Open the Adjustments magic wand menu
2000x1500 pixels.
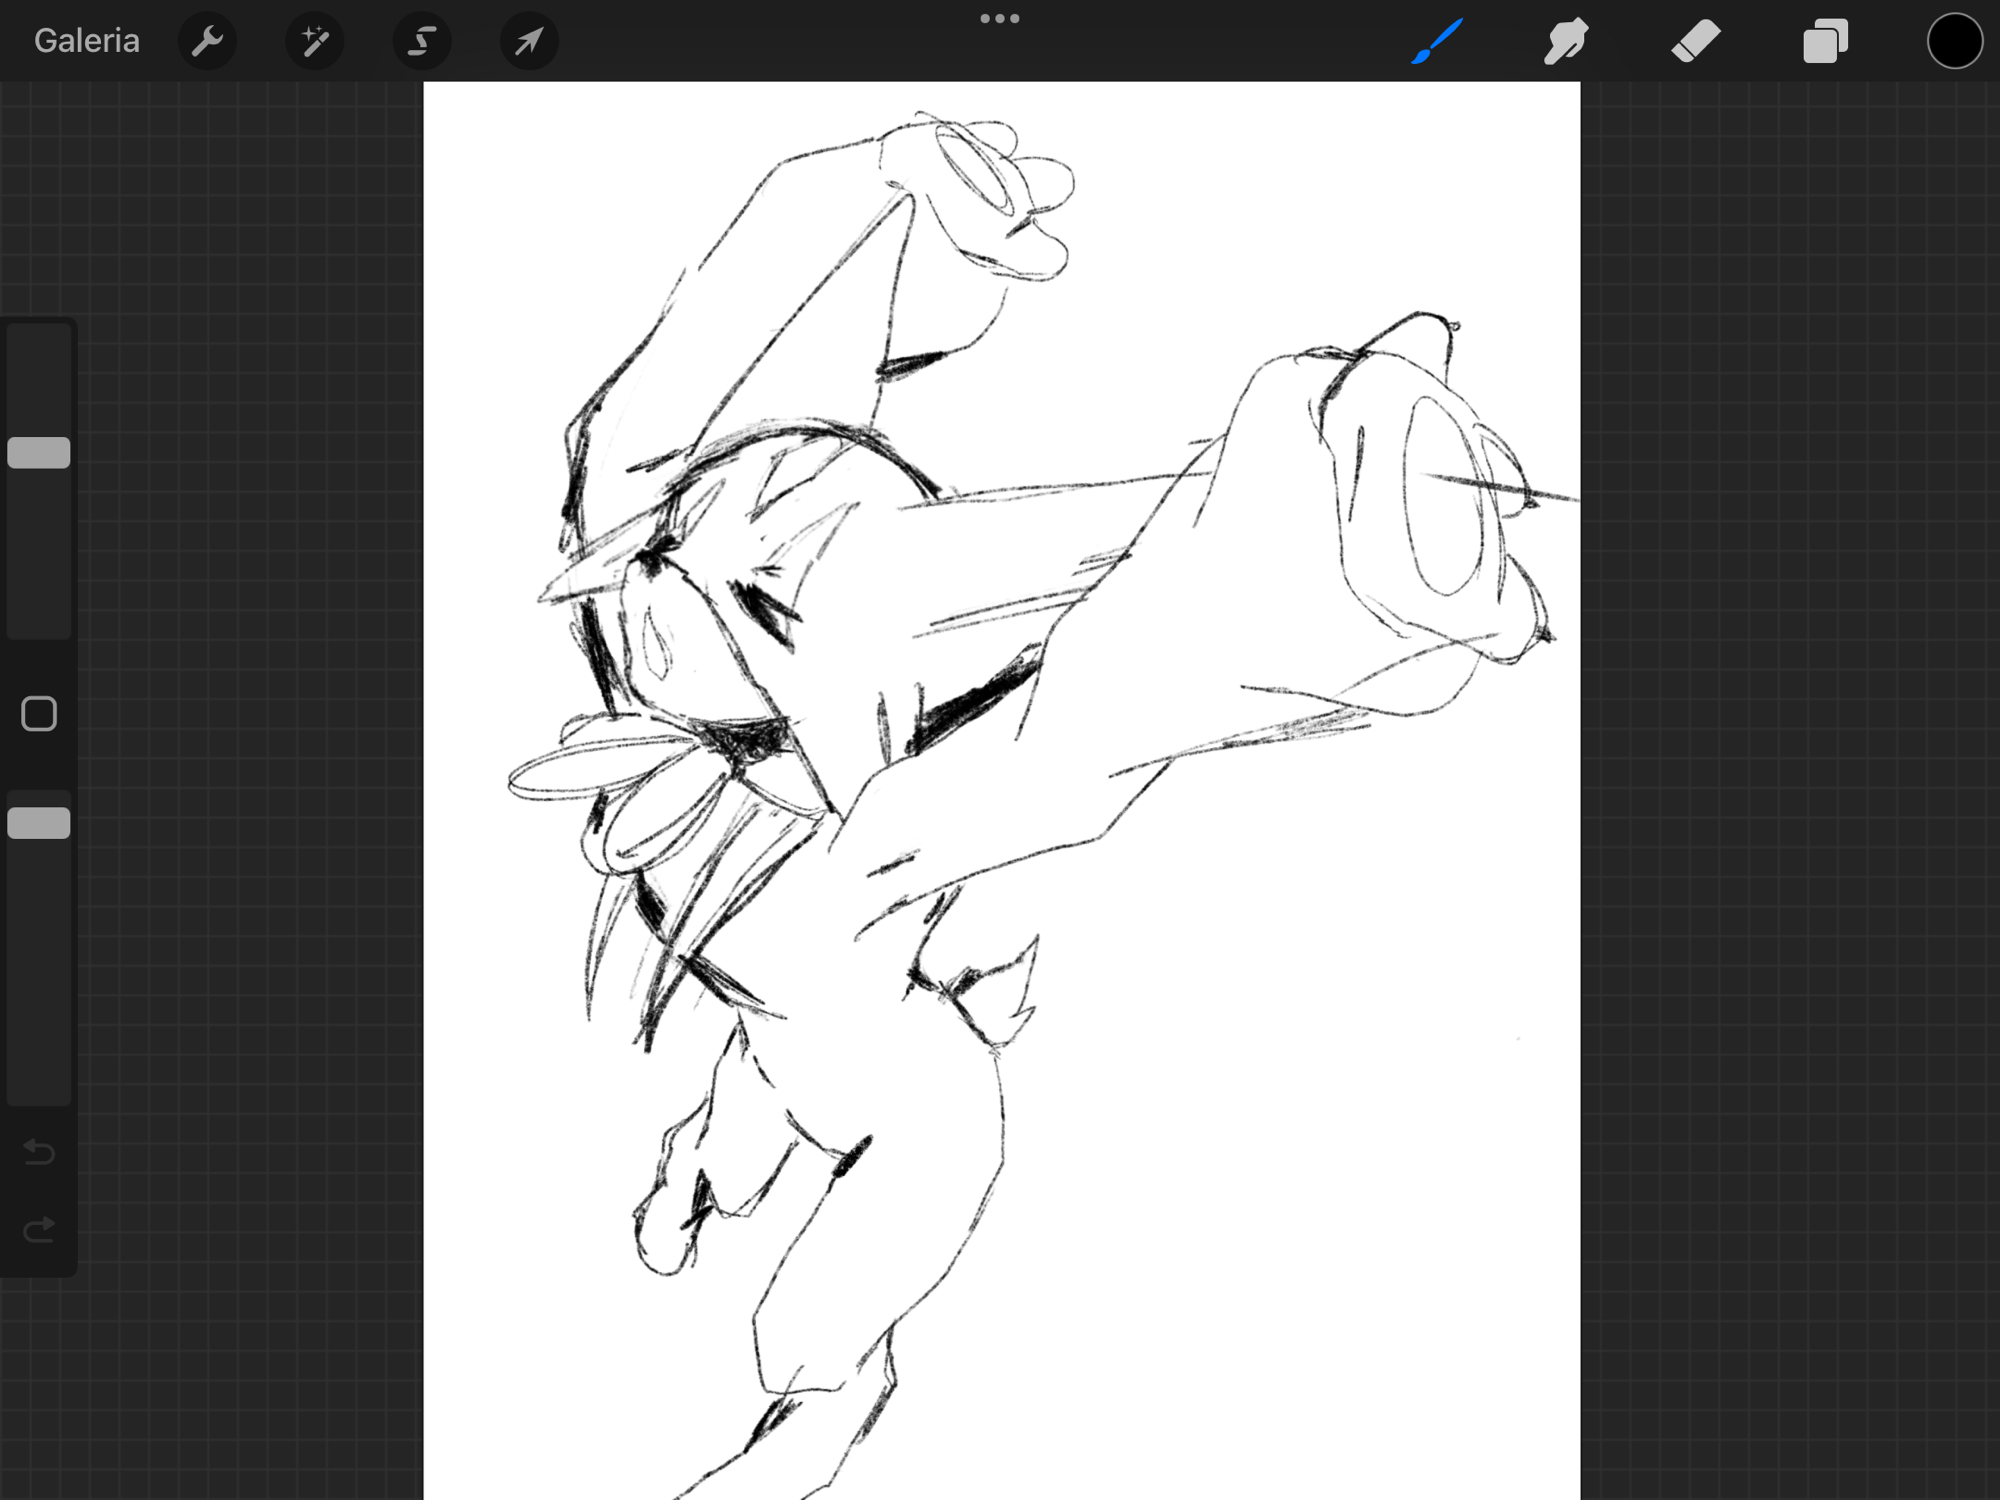(x=315, y=41)
